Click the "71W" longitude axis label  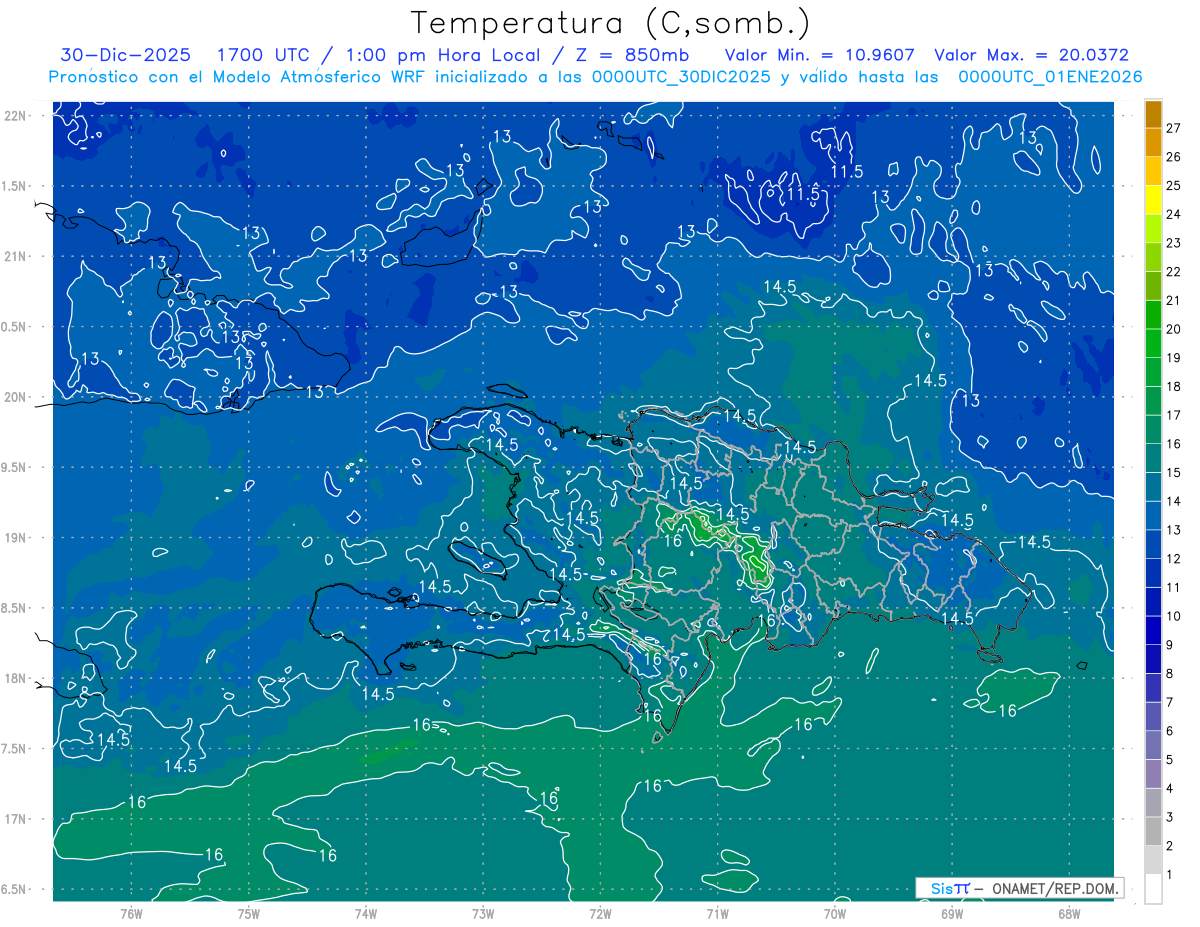[717, 913]
